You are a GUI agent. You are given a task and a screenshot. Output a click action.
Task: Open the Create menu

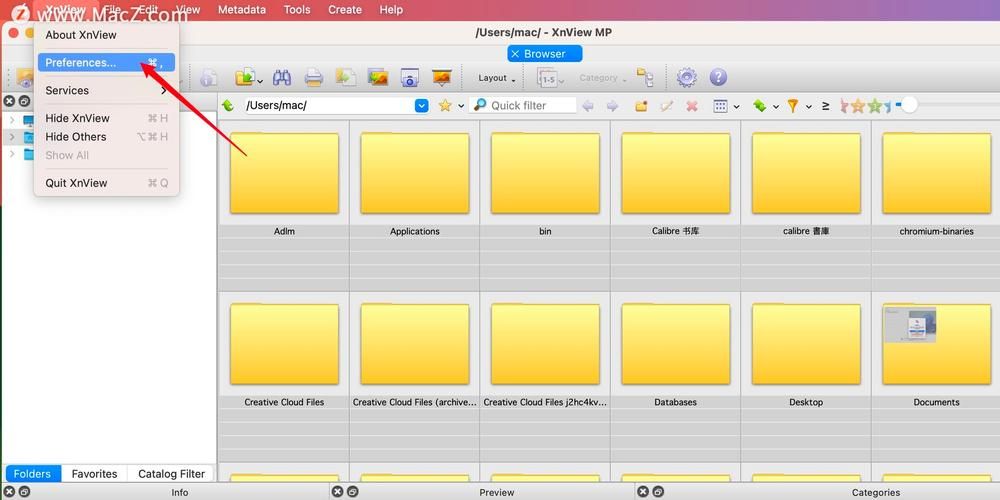[x=344, y=10]
